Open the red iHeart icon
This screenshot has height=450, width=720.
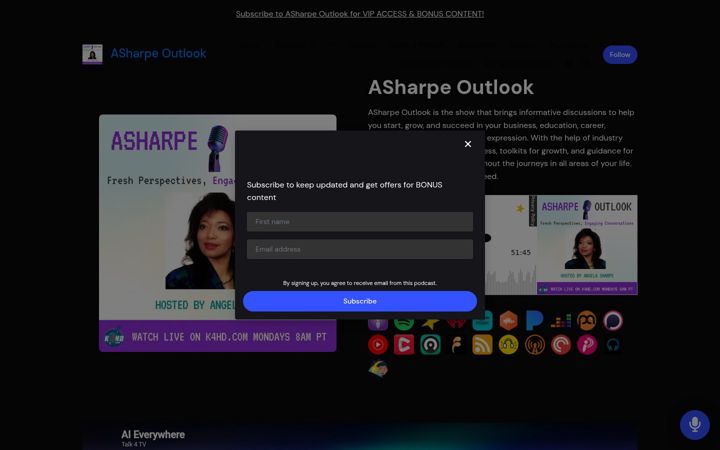point(456,324)
